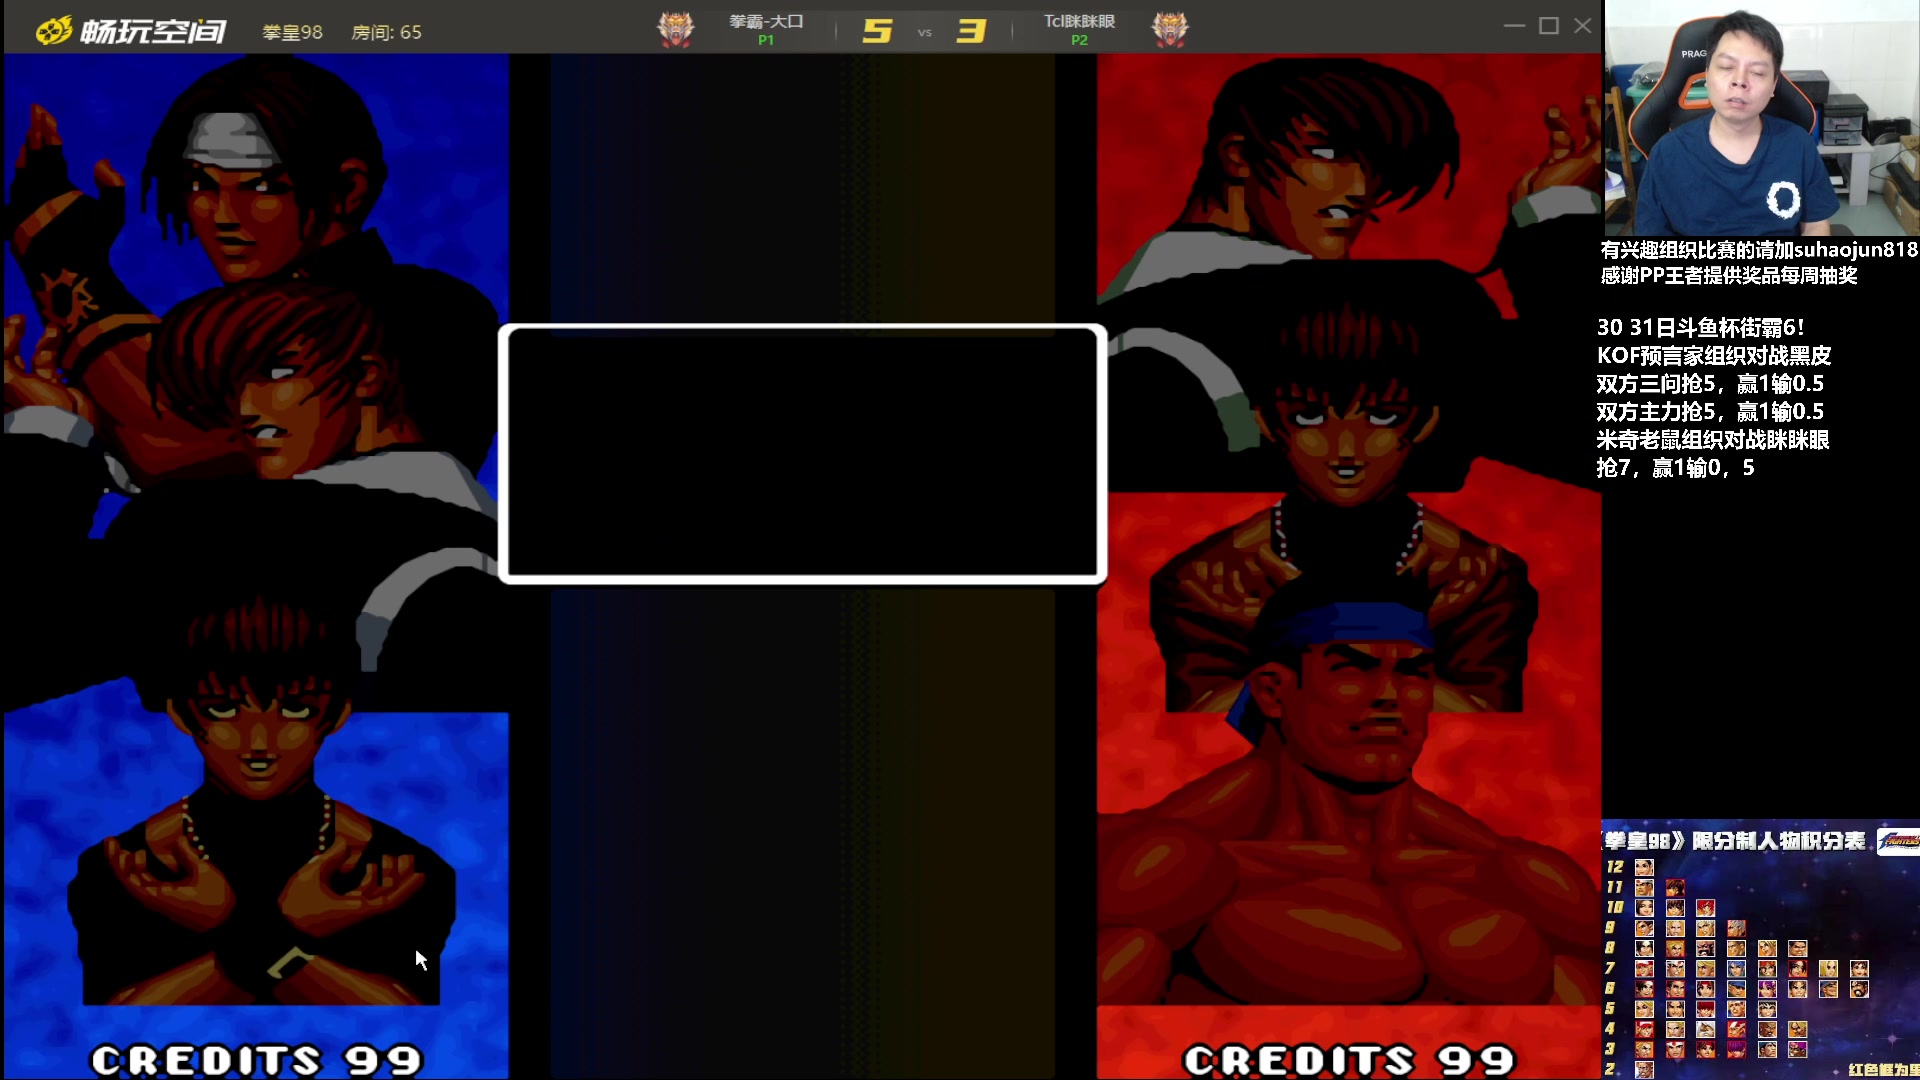Click first character icon in row 9
This screenshot has height=1080, width=1920.
point(1645,928)
